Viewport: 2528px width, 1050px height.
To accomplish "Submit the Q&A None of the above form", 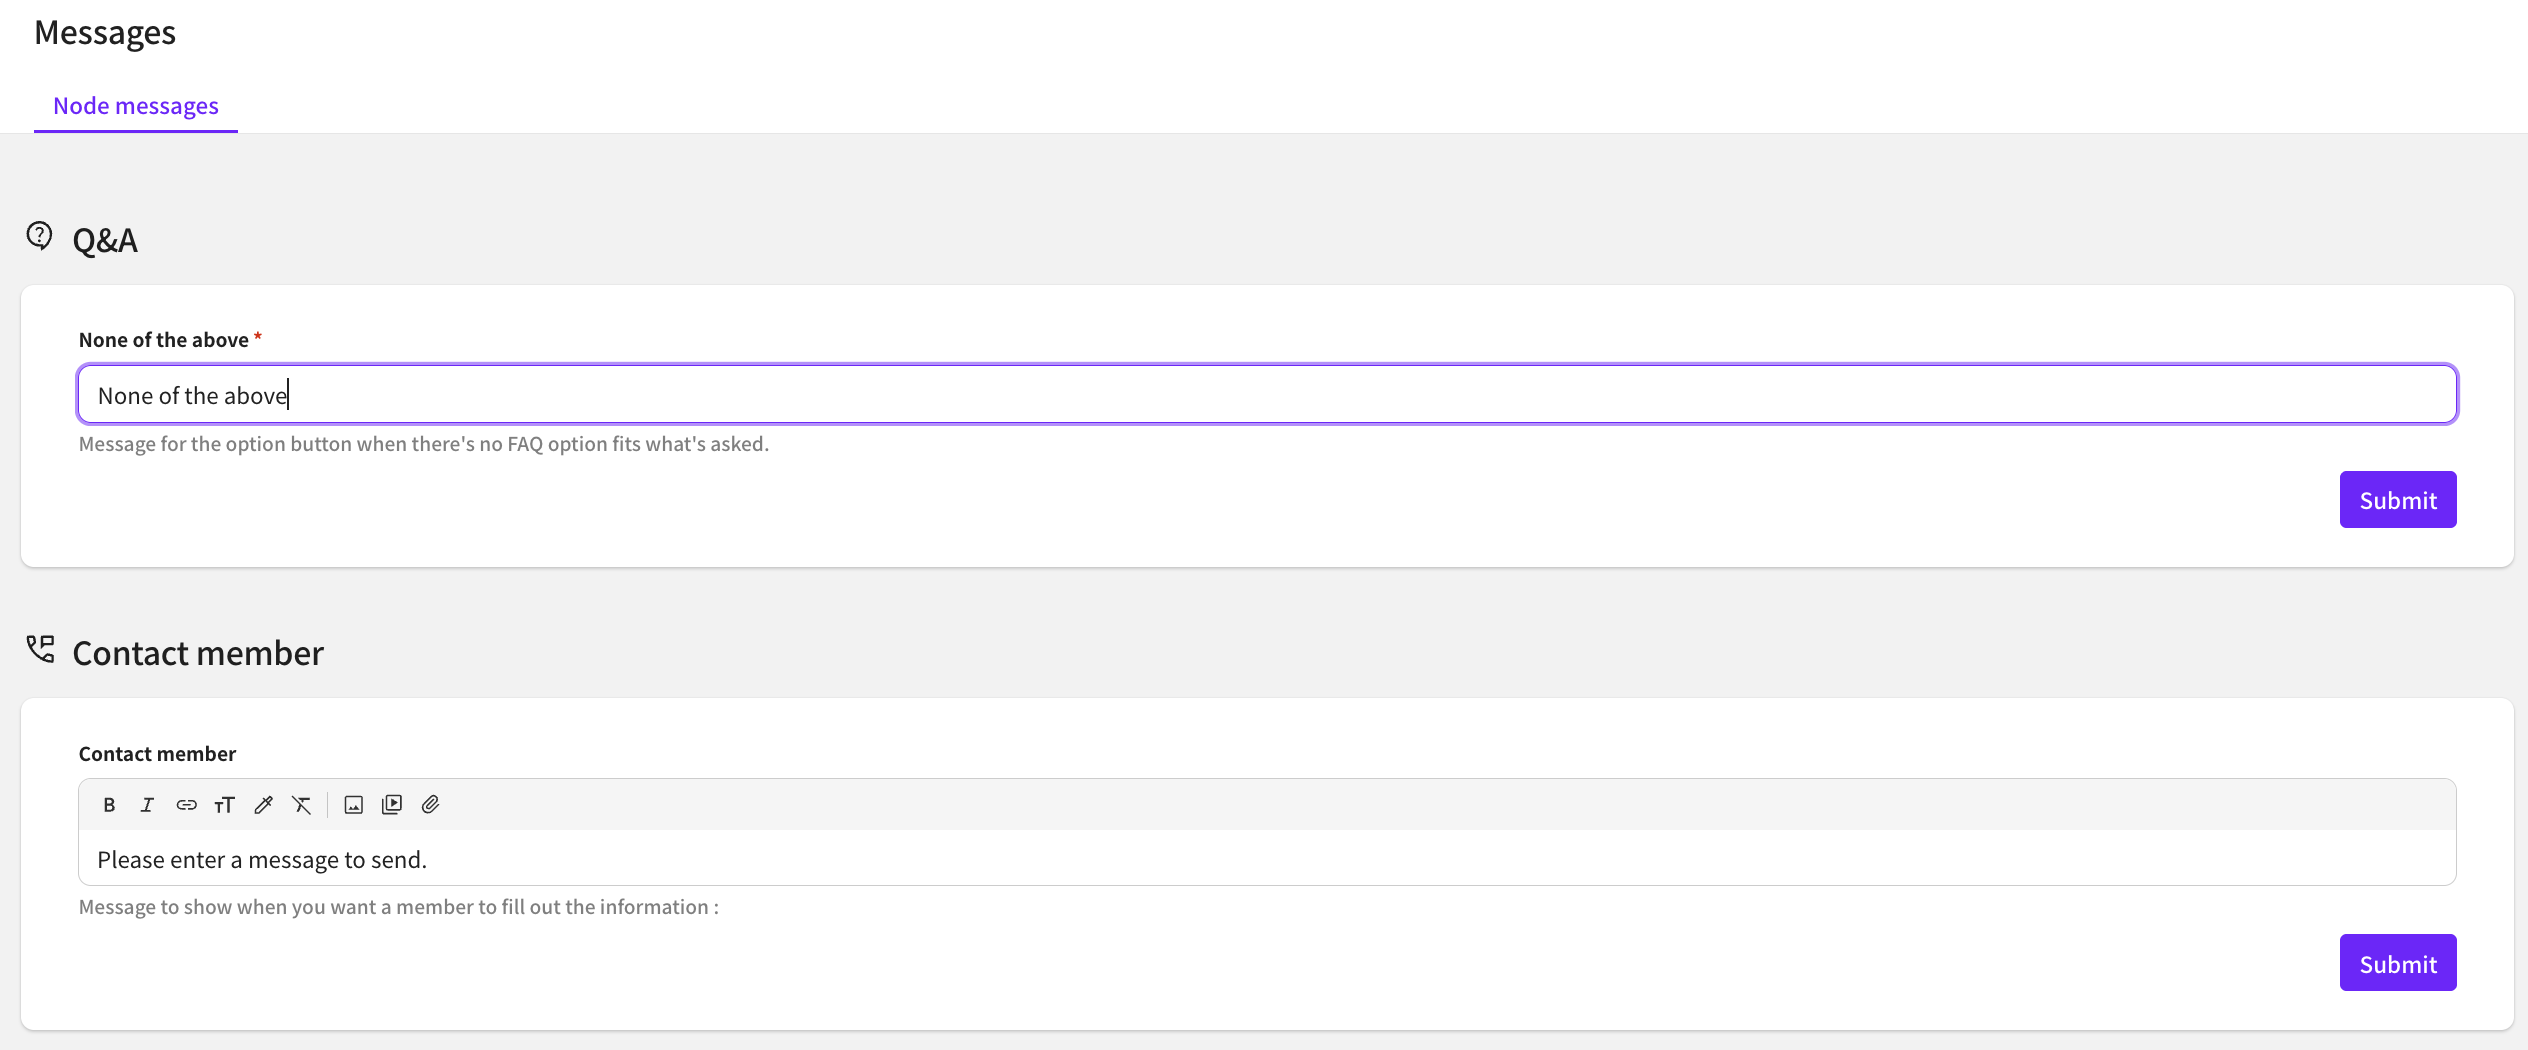I will point(2397,500).
